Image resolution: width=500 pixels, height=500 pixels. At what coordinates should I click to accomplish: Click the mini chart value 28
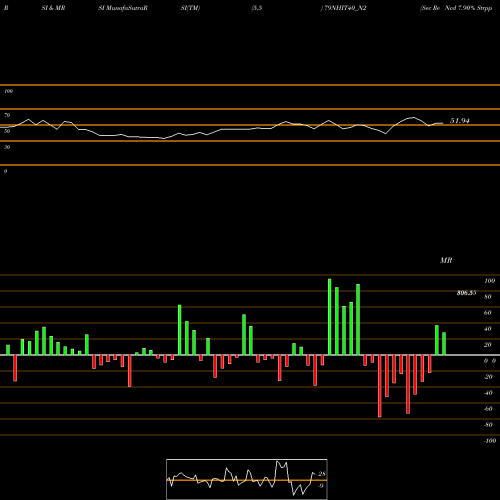coord(321,474)
